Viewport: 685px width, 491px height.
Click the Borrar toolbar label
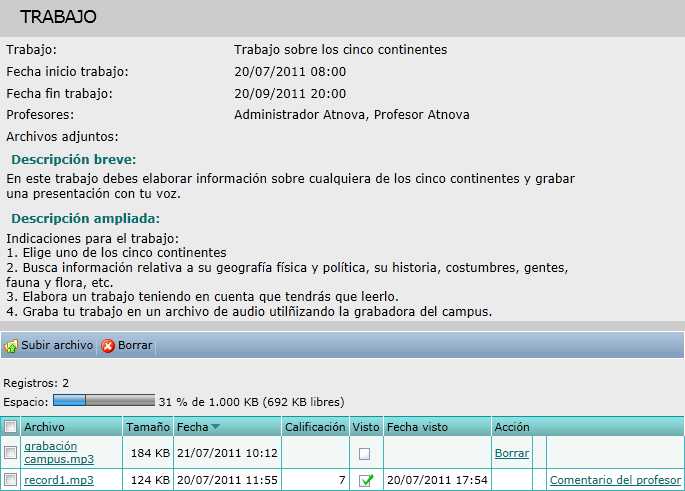click(135, 345)
